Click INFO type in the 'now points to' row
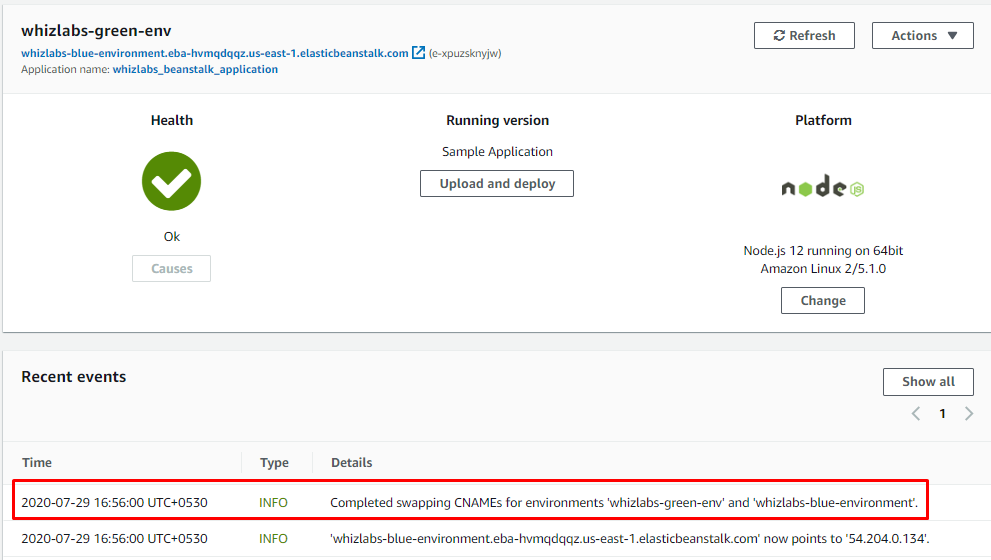 (x=273, y=539)
